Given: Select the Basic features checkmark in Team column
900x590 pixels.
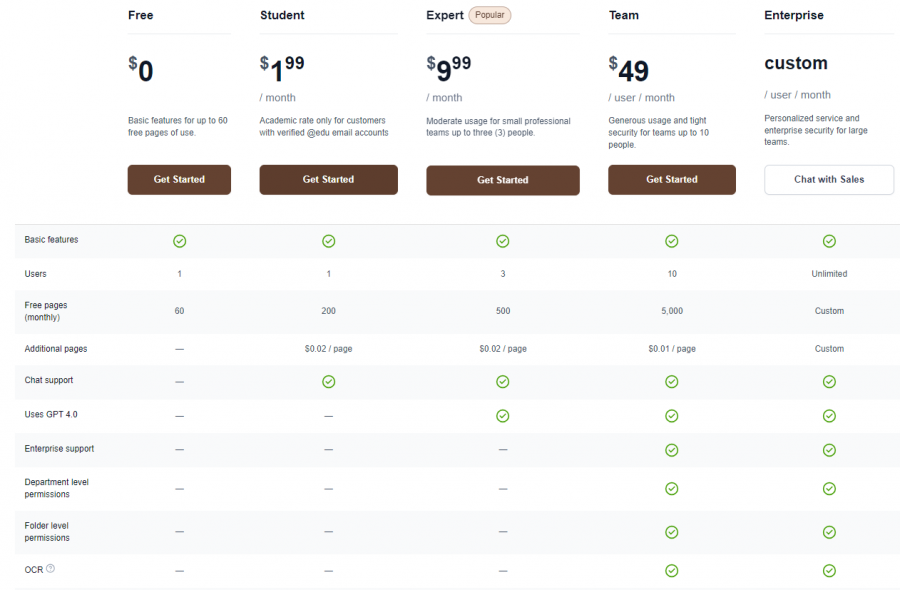Looking at the screenshot, I should point(671,241).
